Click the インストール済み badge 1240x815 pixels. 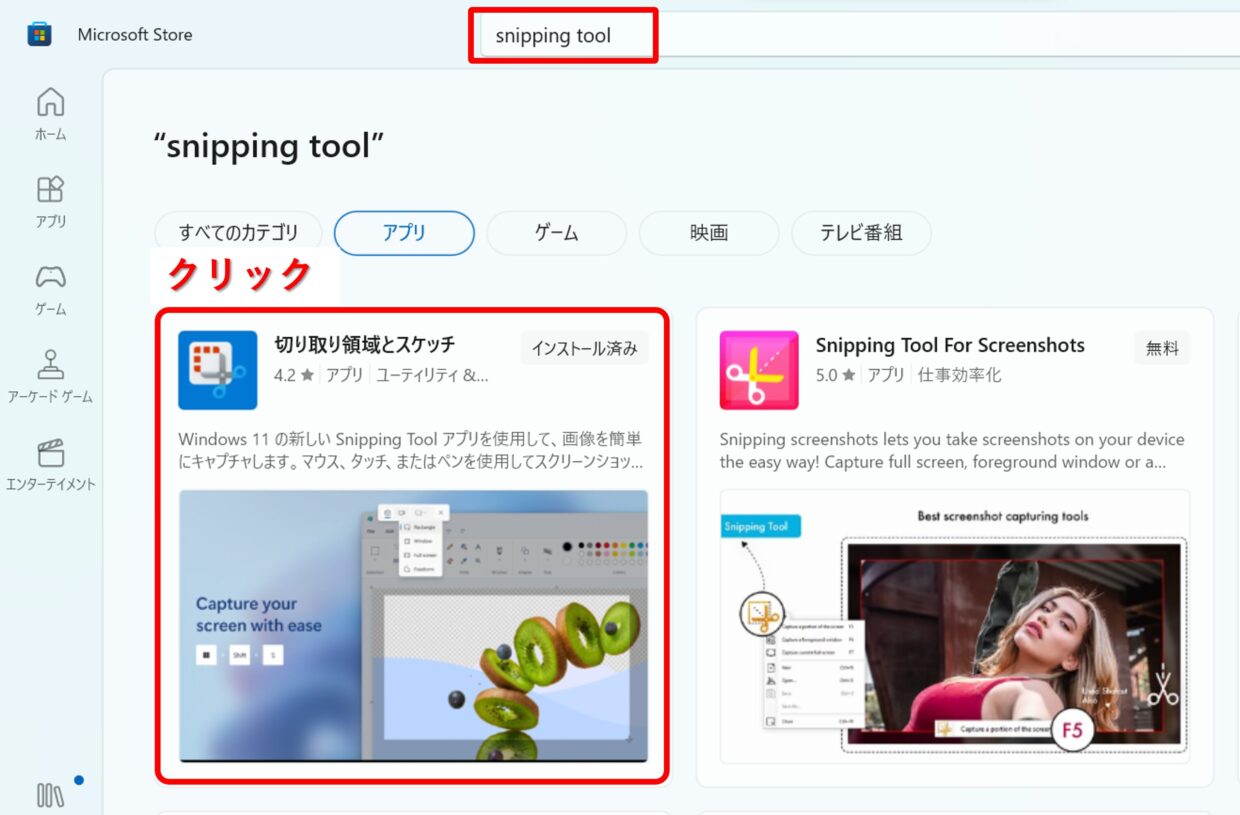584,348
